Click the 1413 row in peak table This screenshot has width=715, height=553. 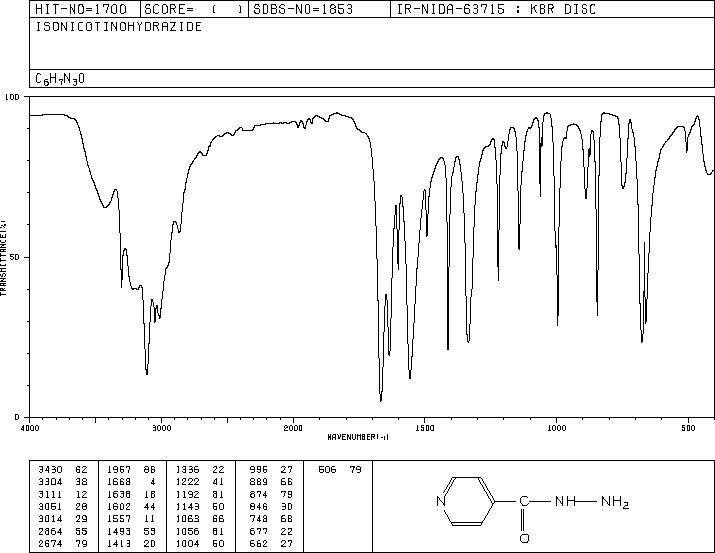(x=131, y=544)
